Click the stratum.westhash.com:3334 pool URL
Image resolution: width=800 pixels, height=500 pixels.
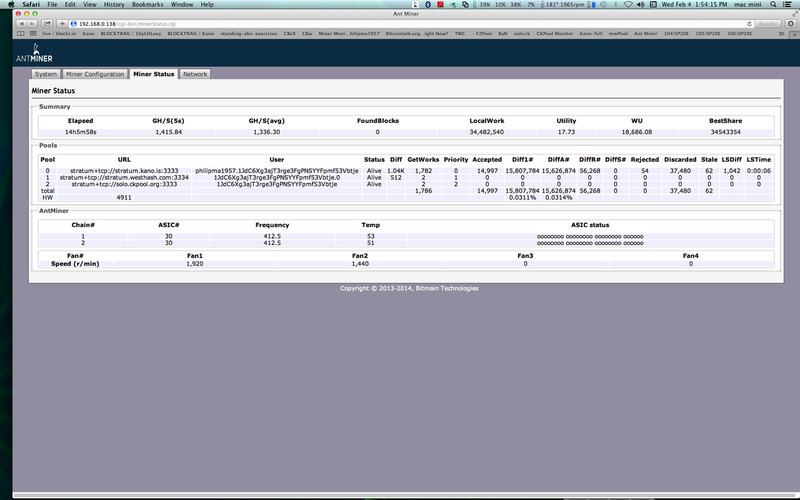pos(124,178)
